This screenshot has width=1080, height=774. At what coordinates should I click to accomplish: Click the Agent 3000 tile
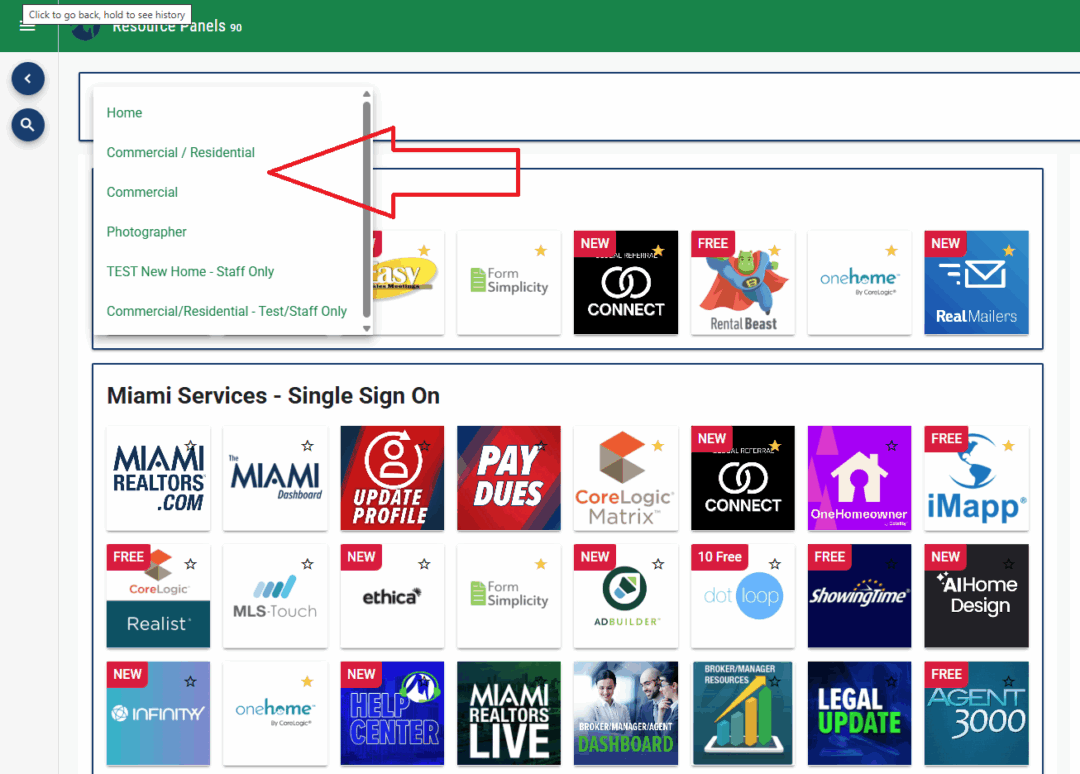coord(976,713)
